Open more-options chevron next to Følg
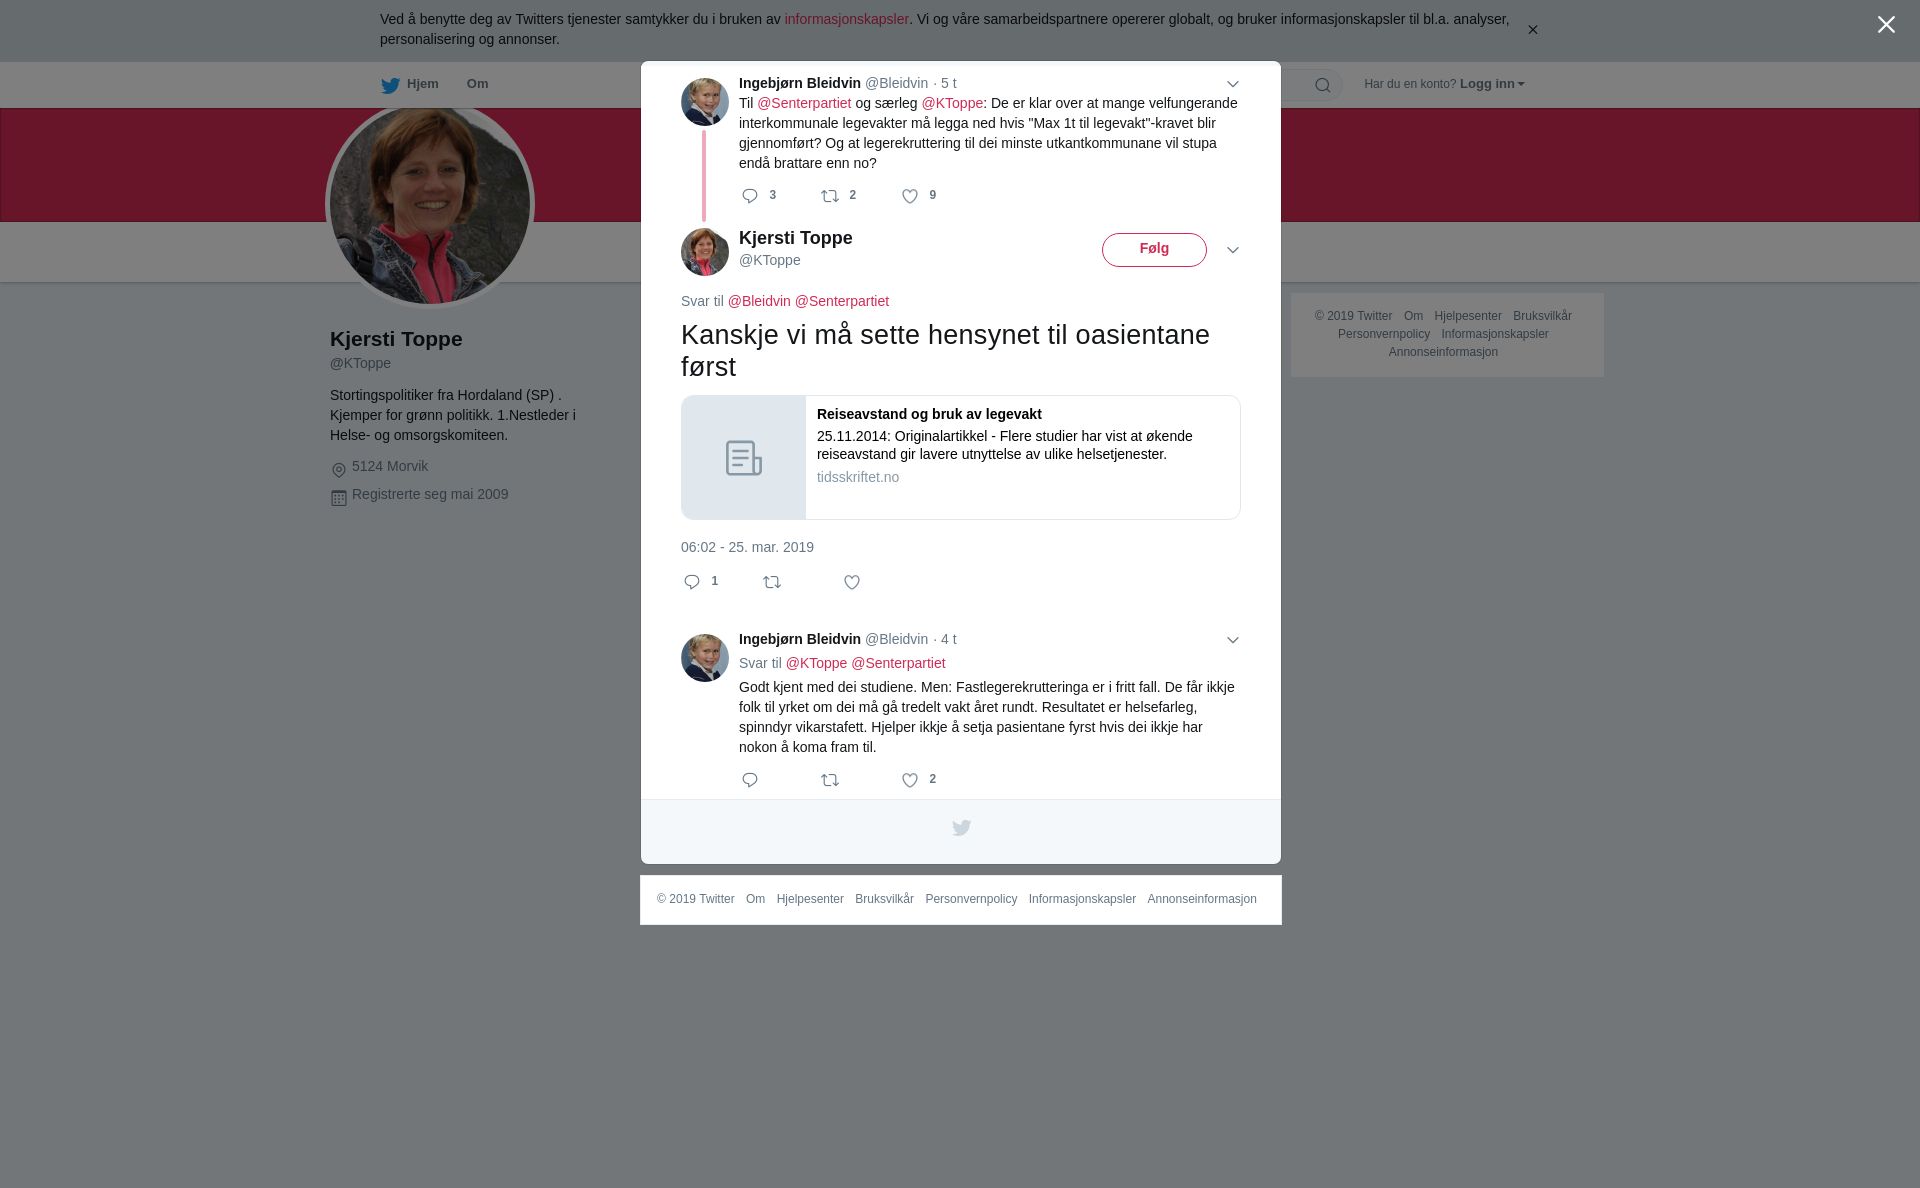1920x1188 pixels. [x=1232, y=250]
